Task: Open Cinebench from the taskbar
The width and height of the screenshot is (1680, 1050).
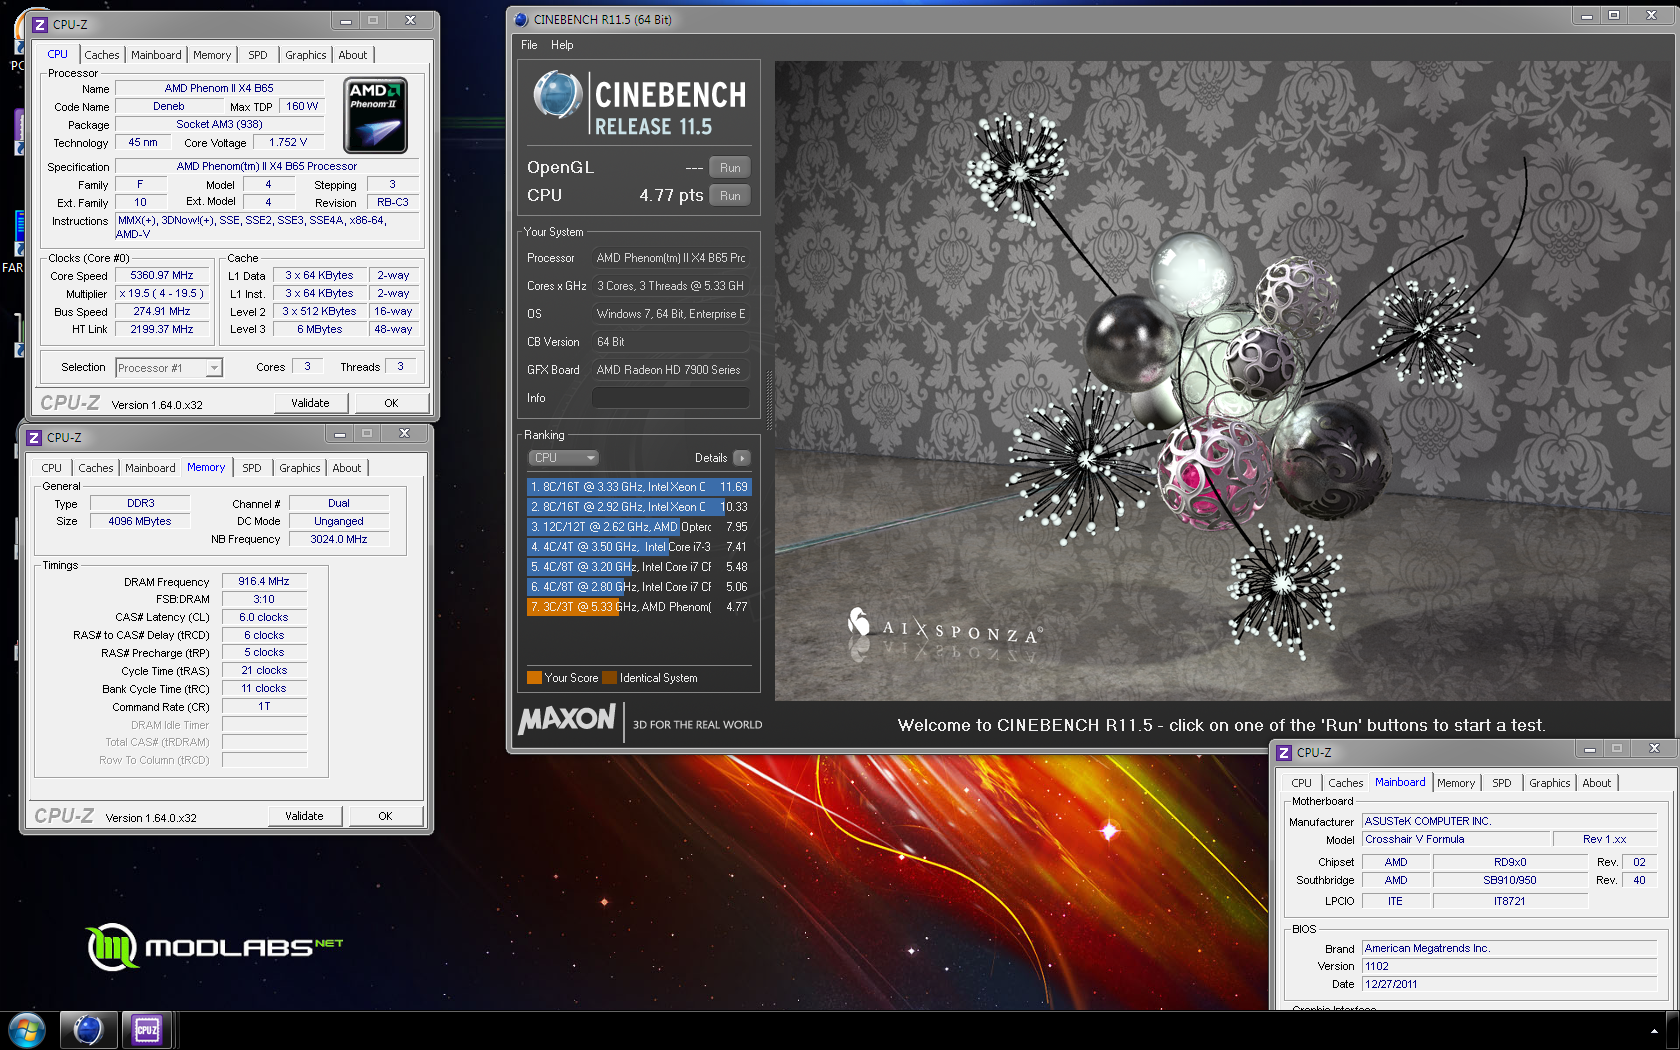Action: pos(88,1030)
